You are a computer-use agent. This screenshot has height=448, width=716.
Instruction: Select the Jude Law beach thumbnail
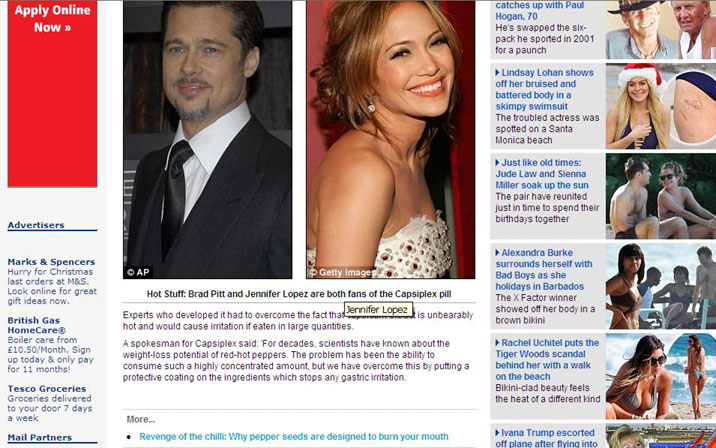[660, 196]
